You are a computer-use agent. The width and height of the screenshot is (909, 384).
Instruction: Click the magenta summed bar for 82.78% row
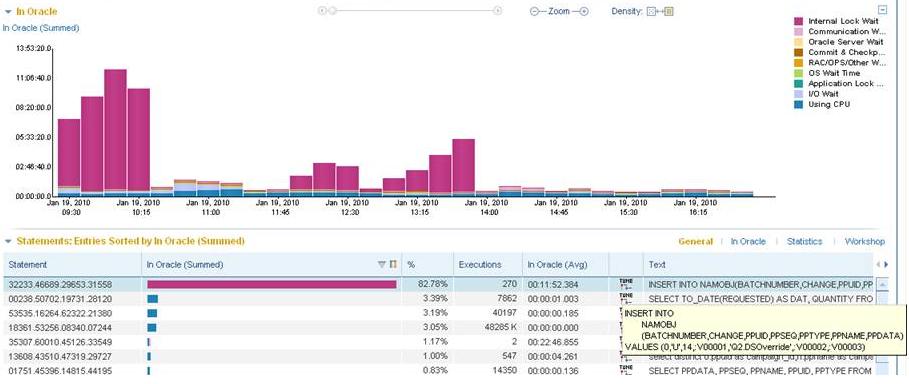point(271,284)
